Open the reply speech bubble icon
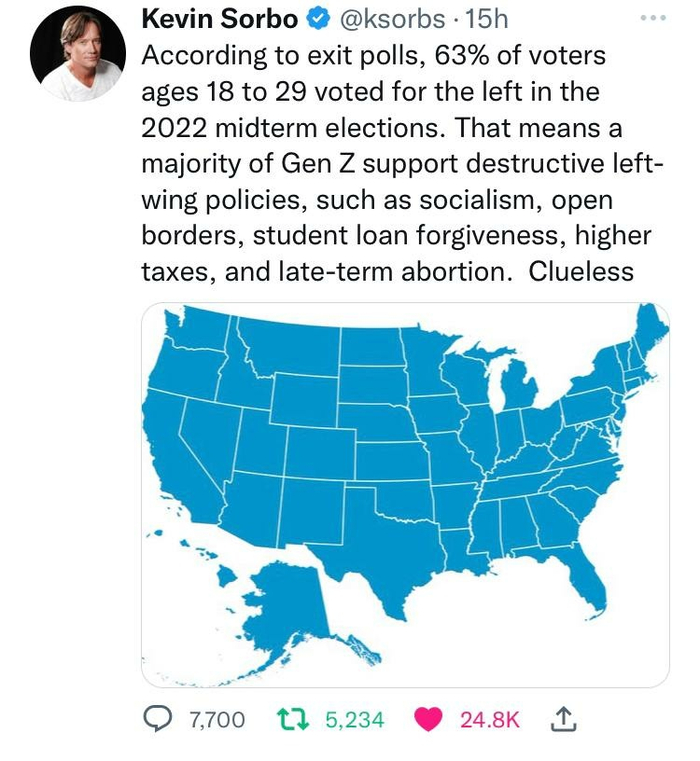The width and height of the screenshot is (700, 761). 159,719
